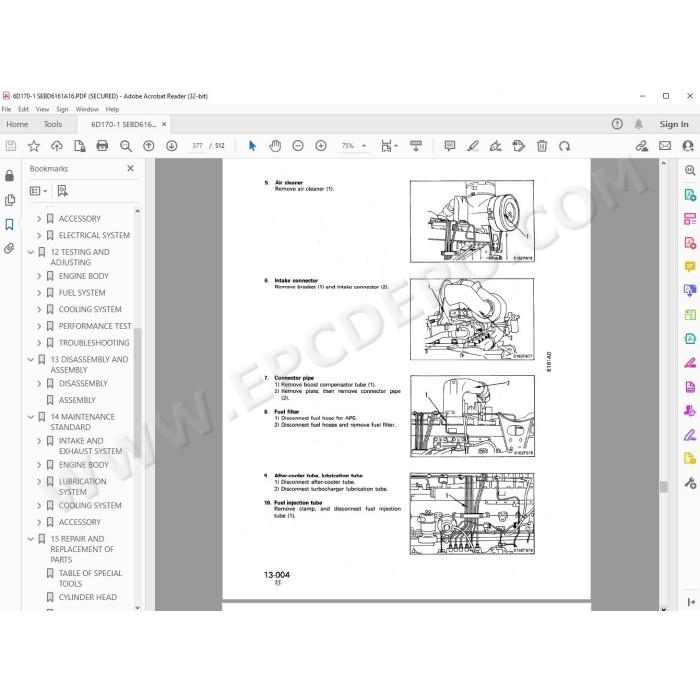Collapse 15 REPAIR AND REPLACEMENT OF PARTS
This screenshot has width=700, height=700.
(x=31, y=539)
